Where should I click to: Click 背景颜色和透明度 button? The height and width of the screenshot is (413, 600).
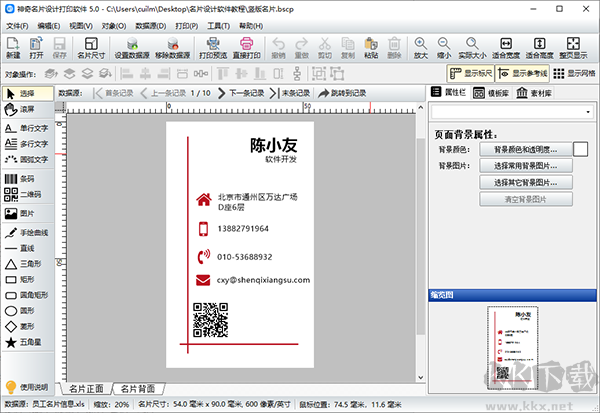click(x=526, y=149)
